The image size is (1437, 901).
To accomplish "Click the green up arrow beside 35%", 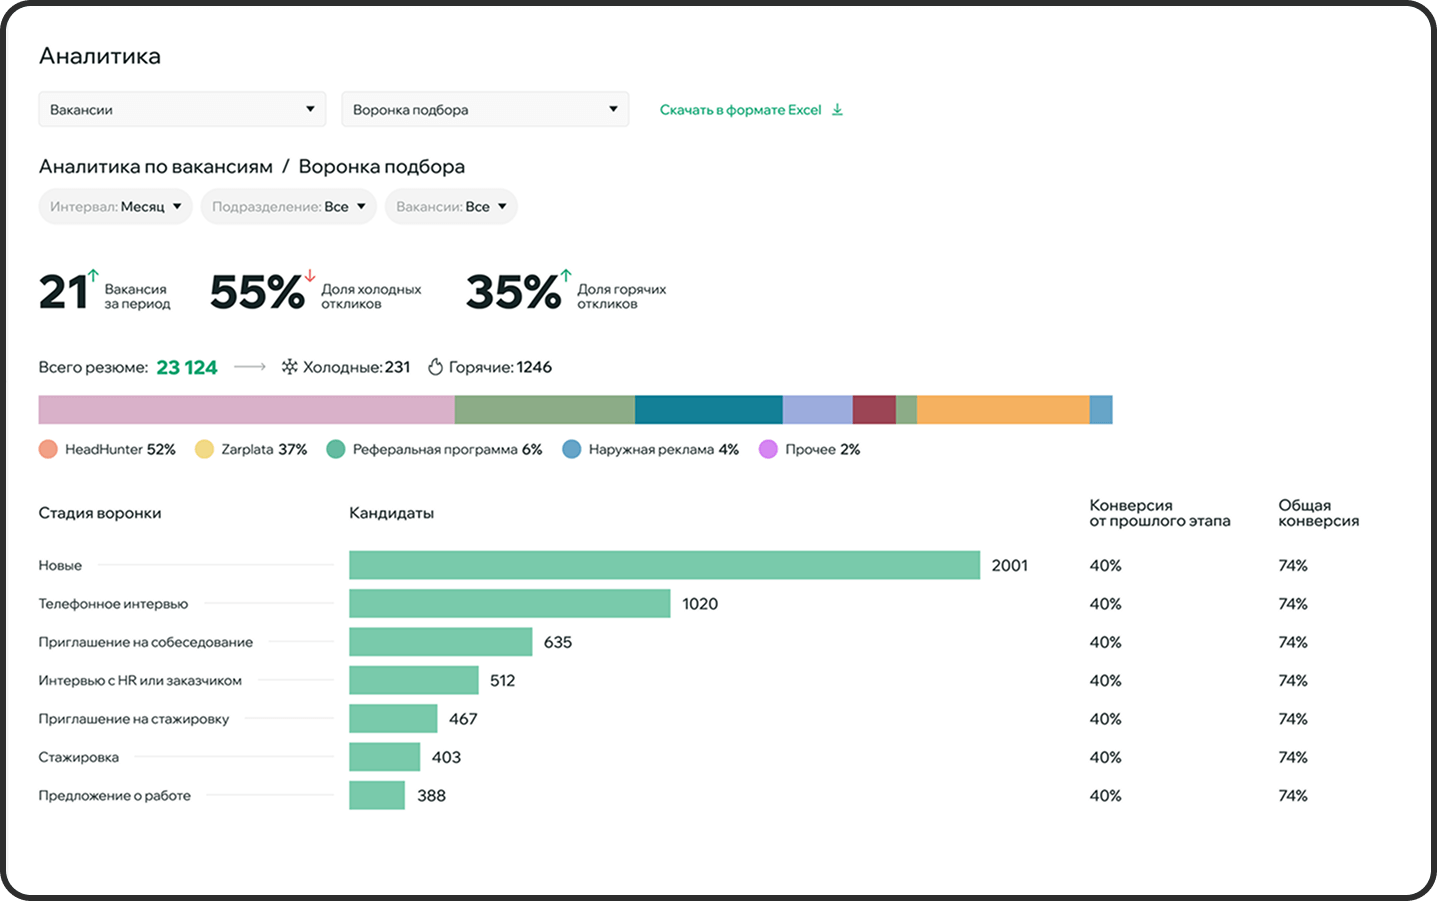I will click(x=566, y=274).
